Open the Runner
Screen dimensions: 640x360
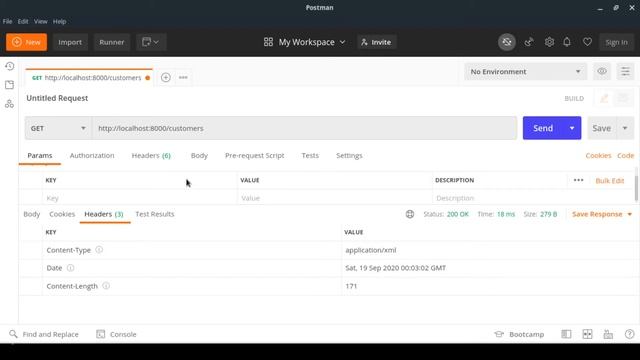pos(111,42)
